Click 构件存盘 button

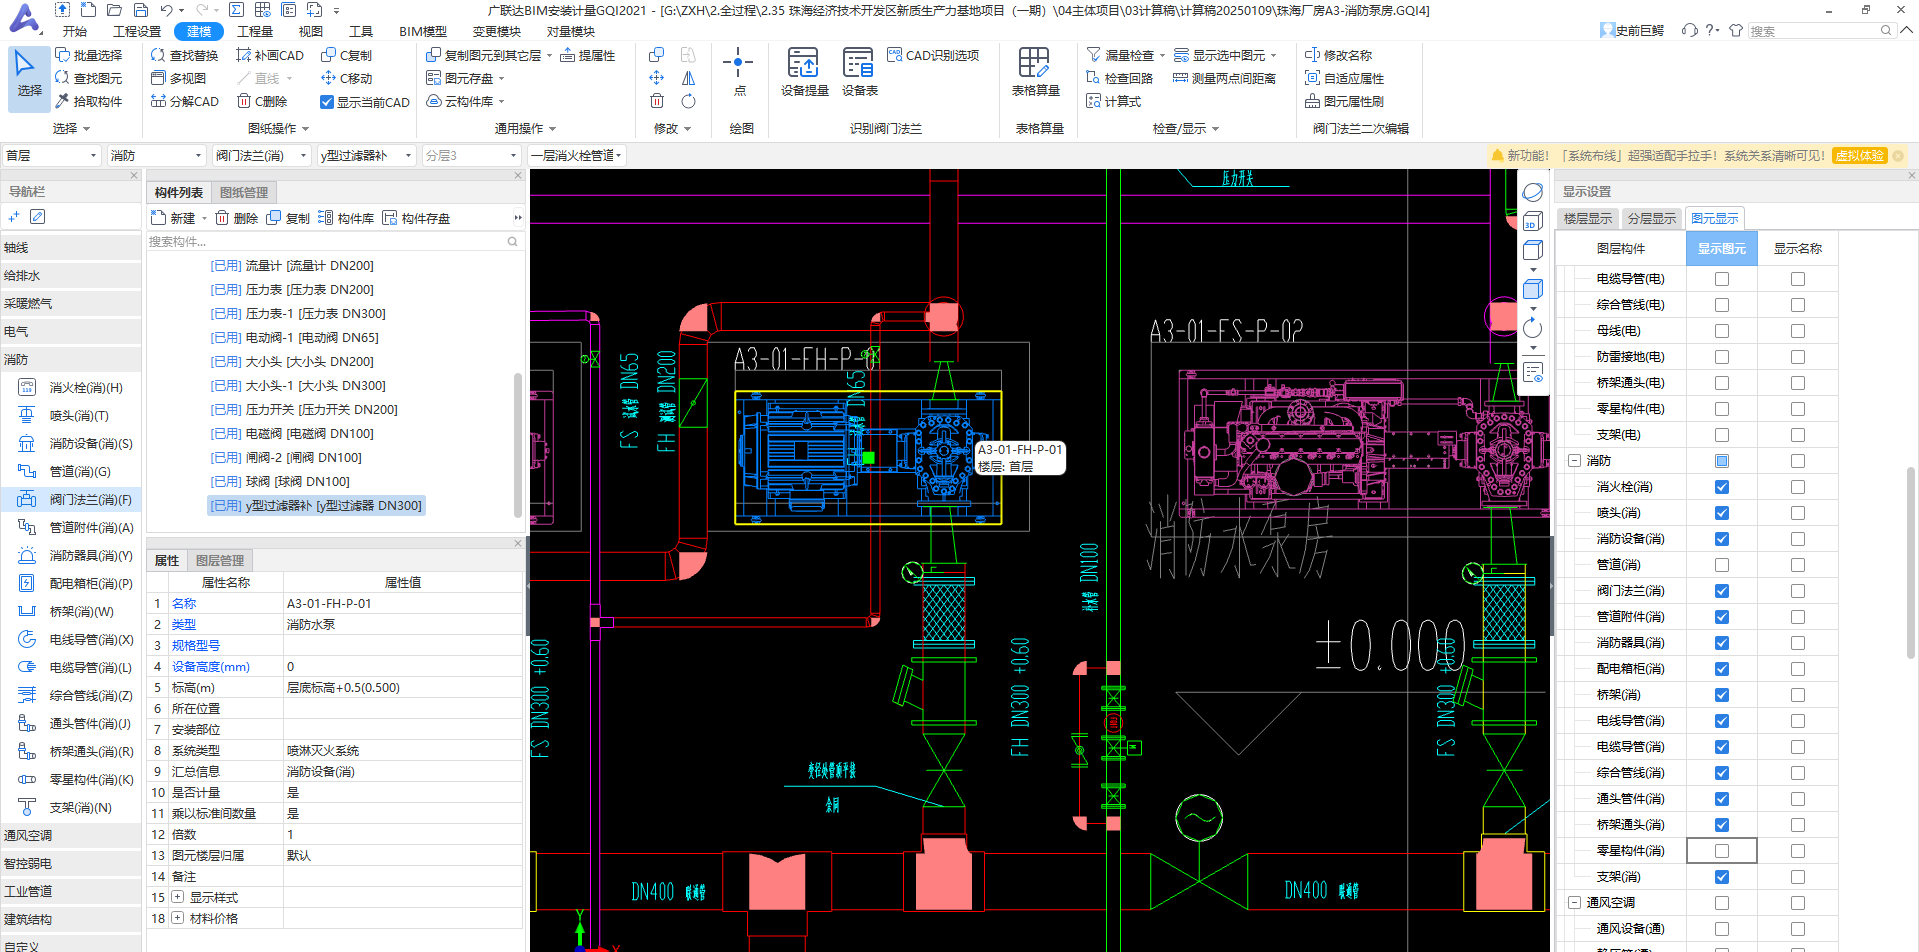pyautogui.click(x=416, y=218)
